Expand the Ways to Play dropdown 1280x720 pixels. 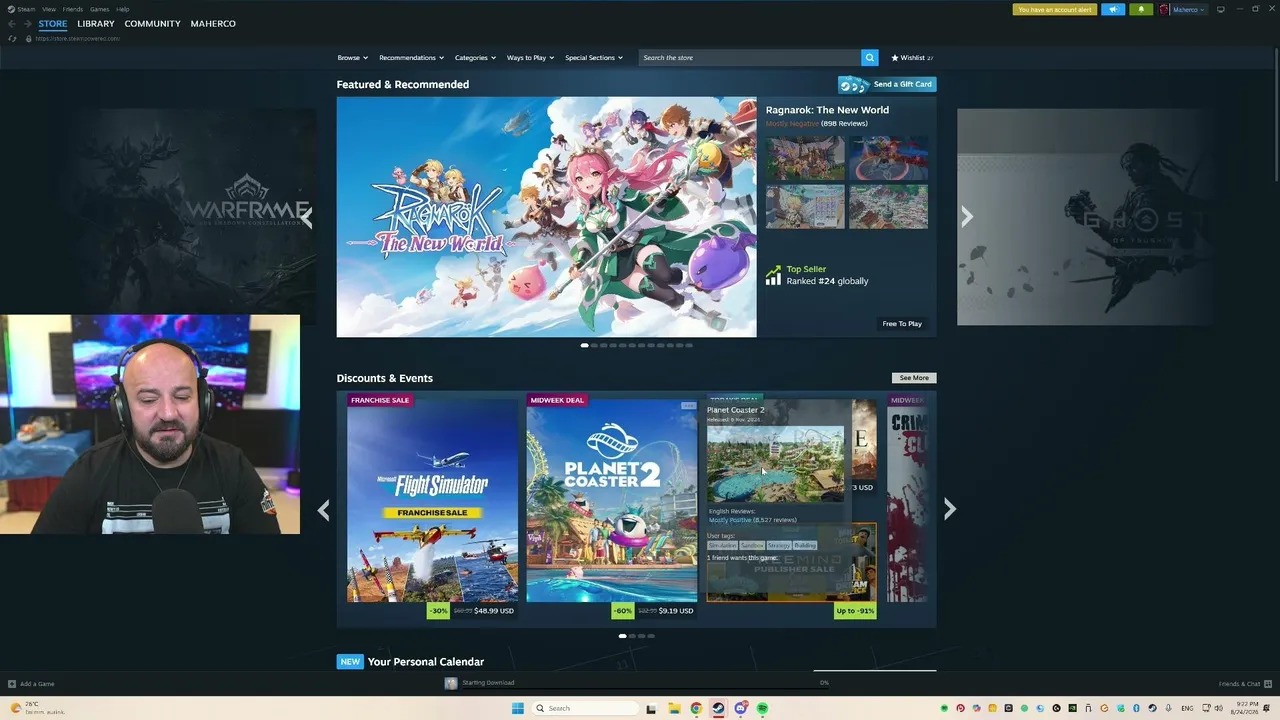[x=530, y=58]
